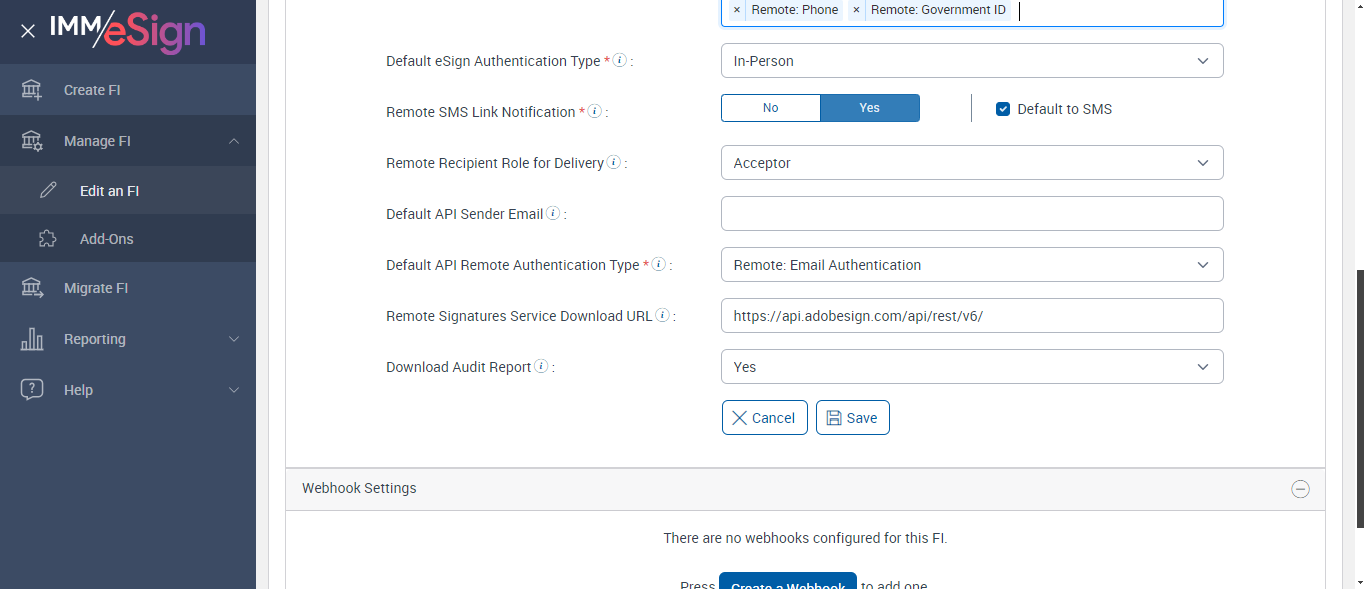Uncheck the Default to SMS checkbox

click(x=1003, y=109)
